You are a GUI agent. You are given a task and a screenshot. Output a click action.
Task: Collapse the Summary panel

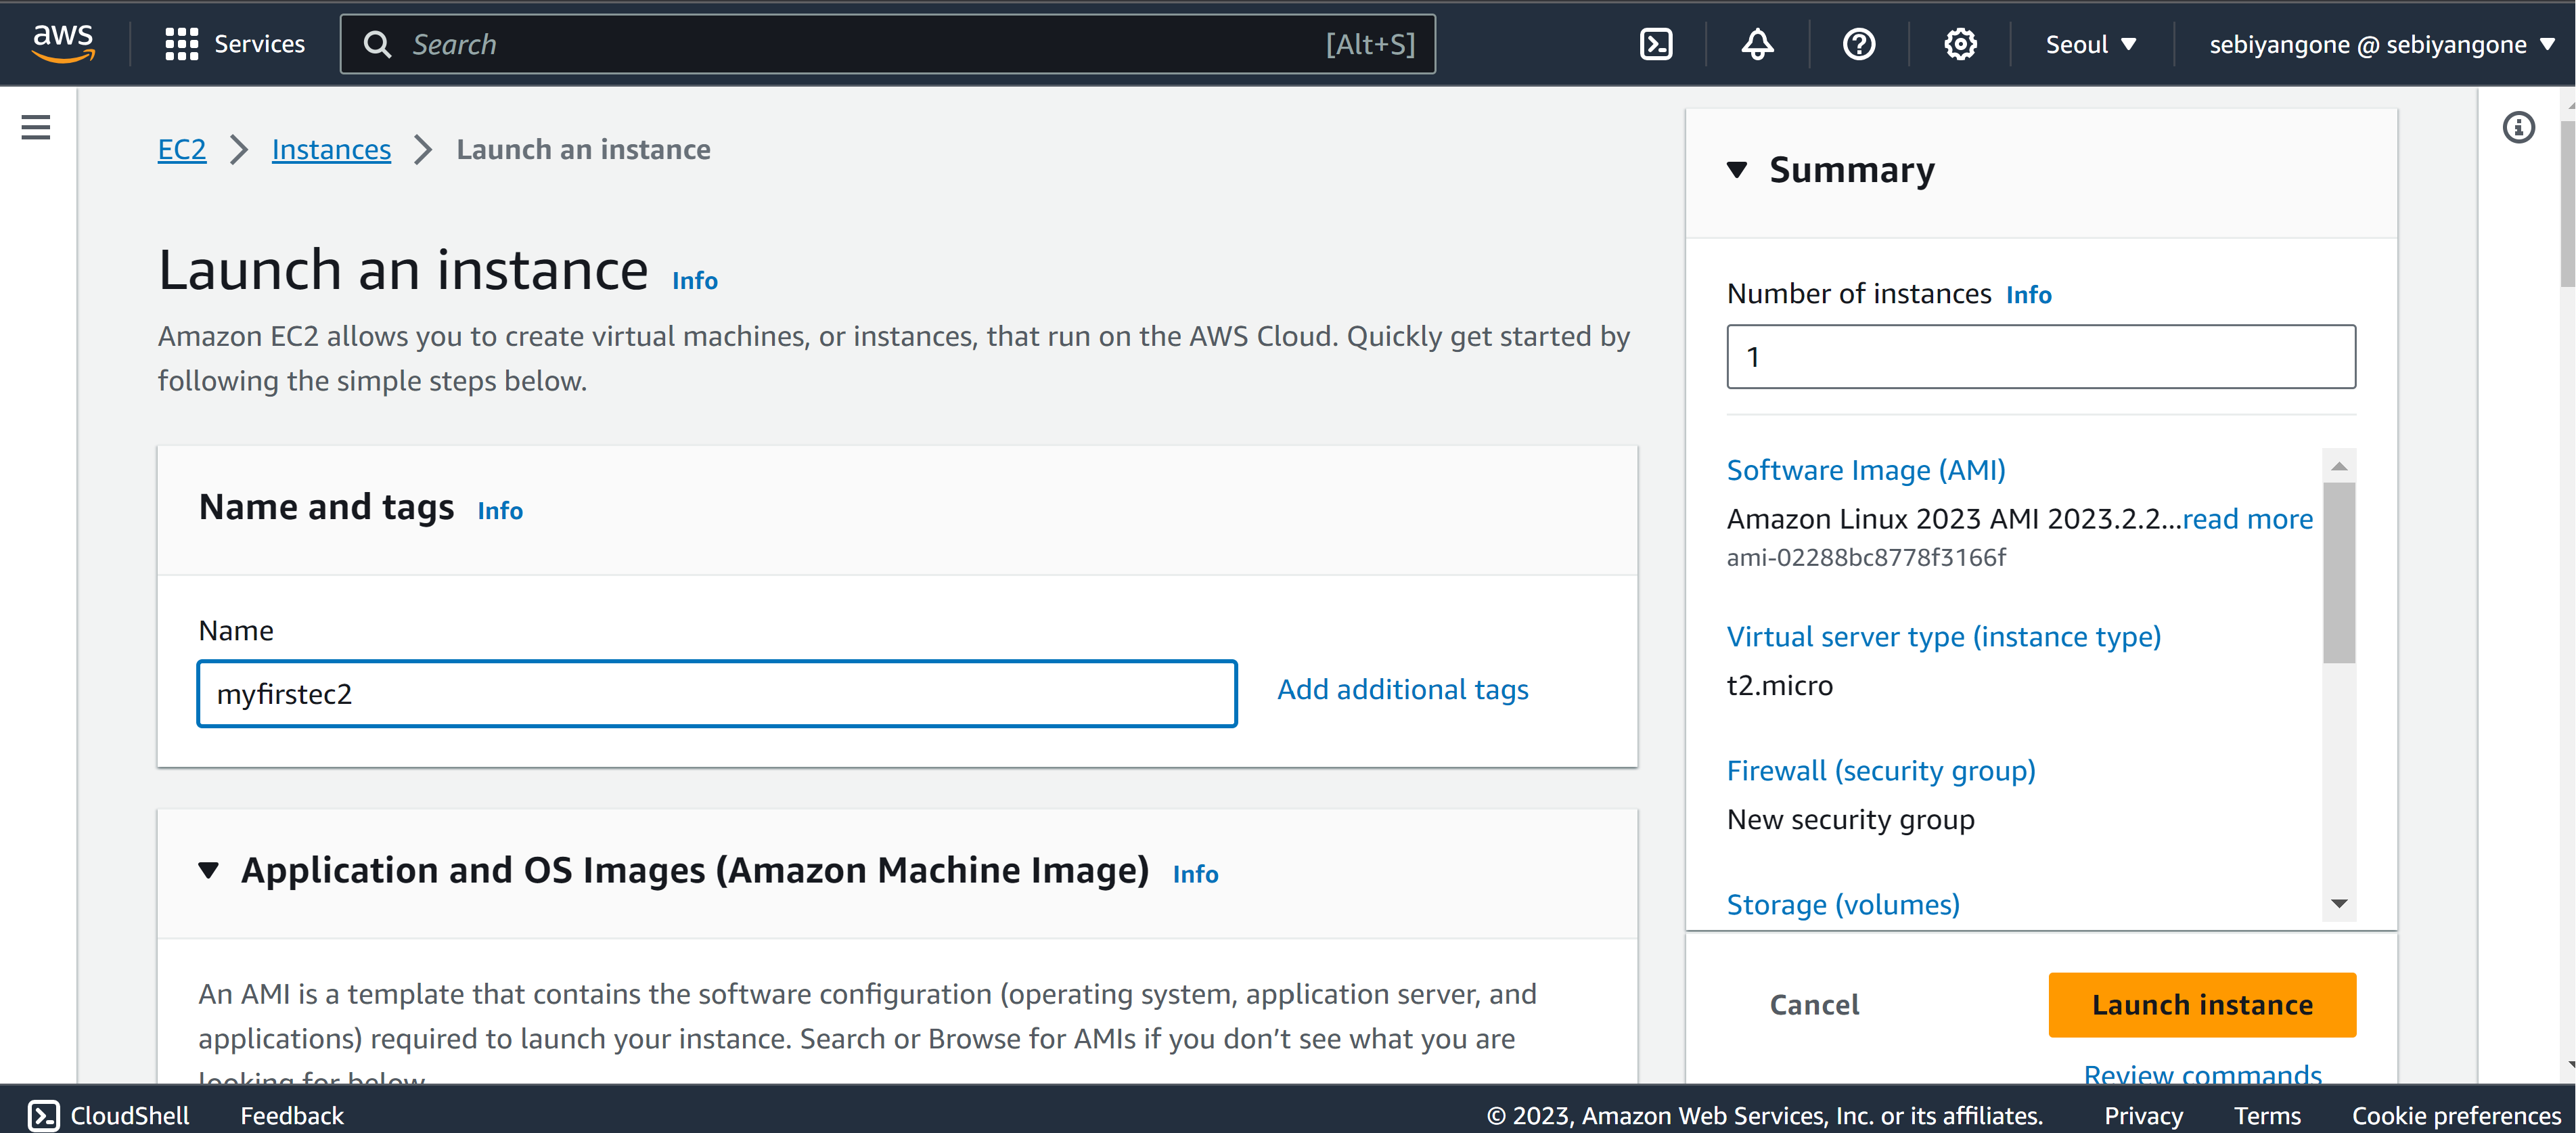click(x=1737, y=170)
